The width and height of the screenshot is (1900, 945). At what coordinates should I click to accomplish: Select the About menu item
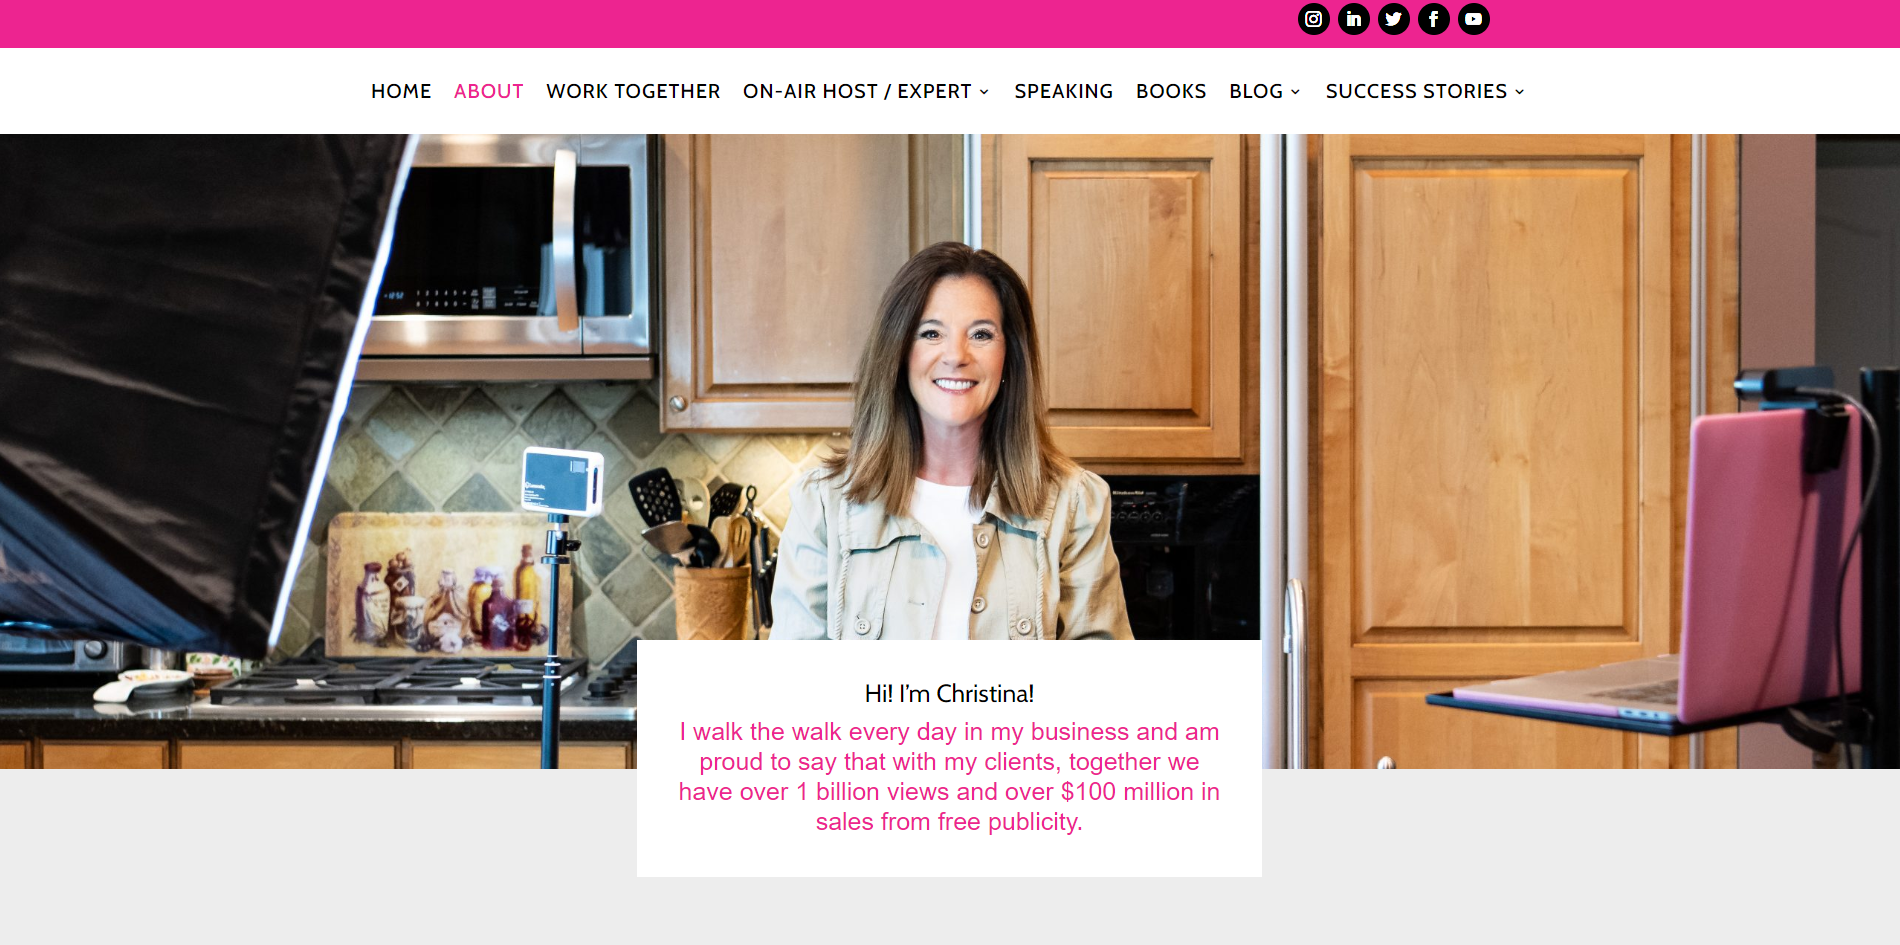[489, 91]
